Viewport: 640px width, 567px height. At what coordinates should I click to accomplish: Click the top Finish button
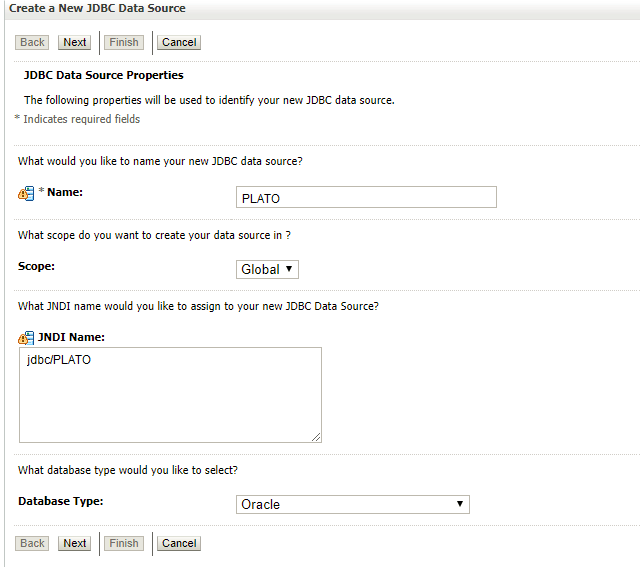point(124,42)
